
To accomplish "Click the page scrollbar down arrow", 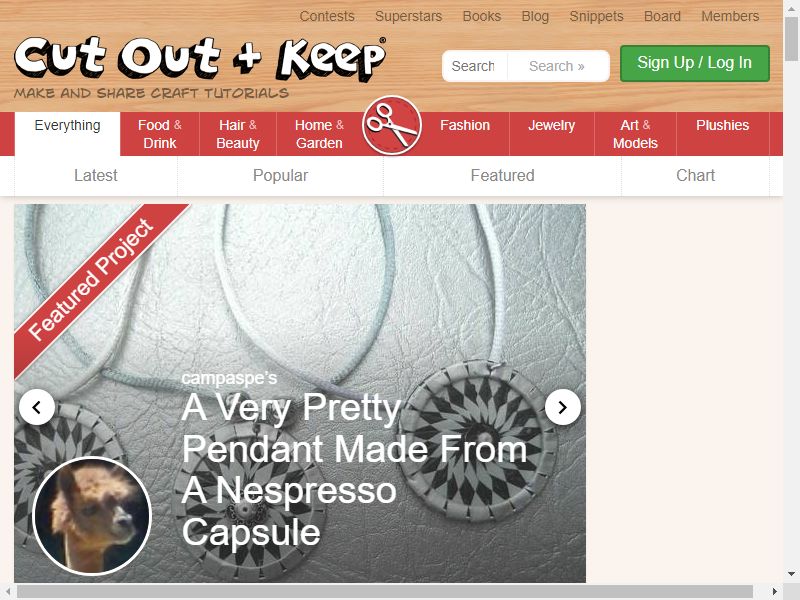I will coord(791,574).
